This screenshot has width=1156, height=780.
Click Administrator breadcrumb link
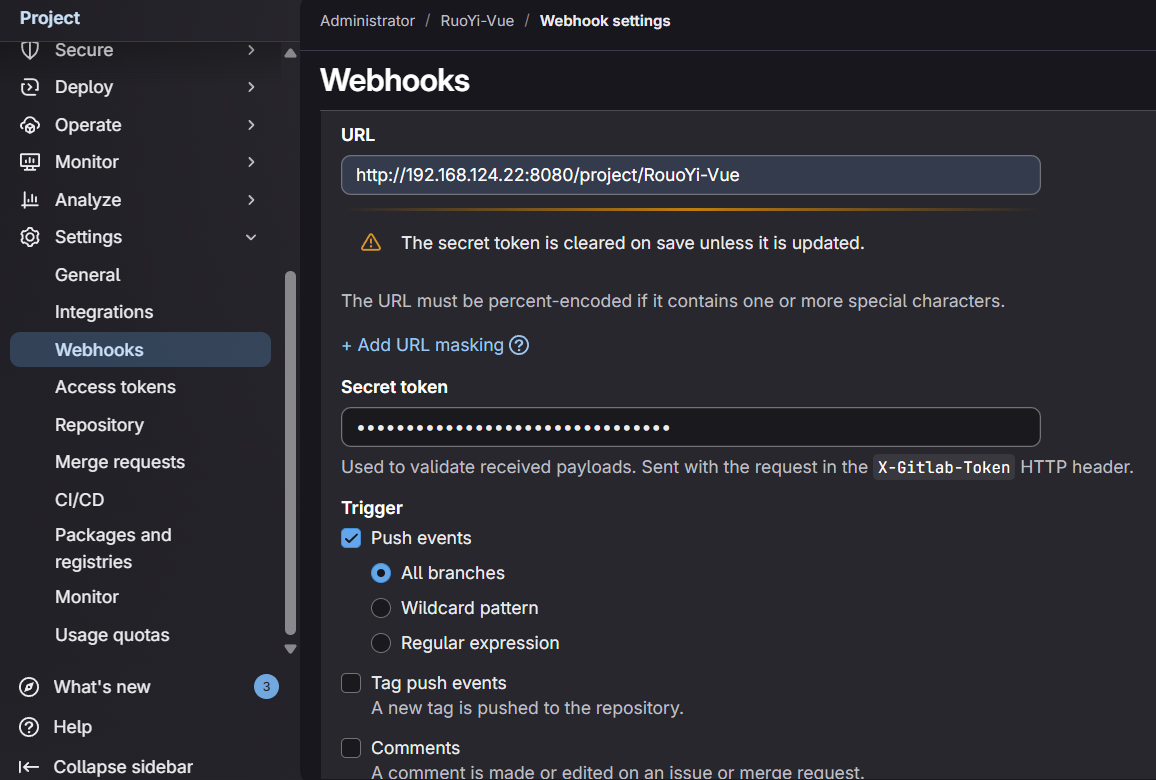tap(367, 21)
